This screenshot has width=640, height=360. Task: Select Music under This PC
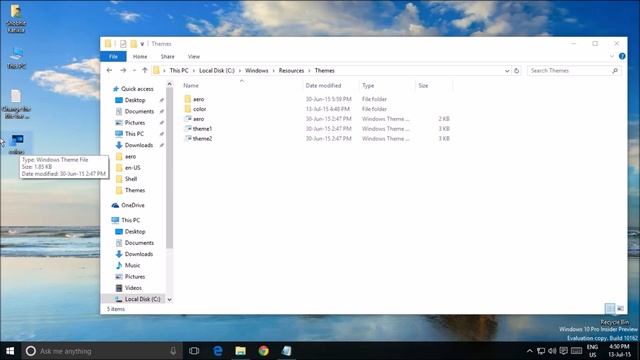pyautogui.click(x=132, y=265)
